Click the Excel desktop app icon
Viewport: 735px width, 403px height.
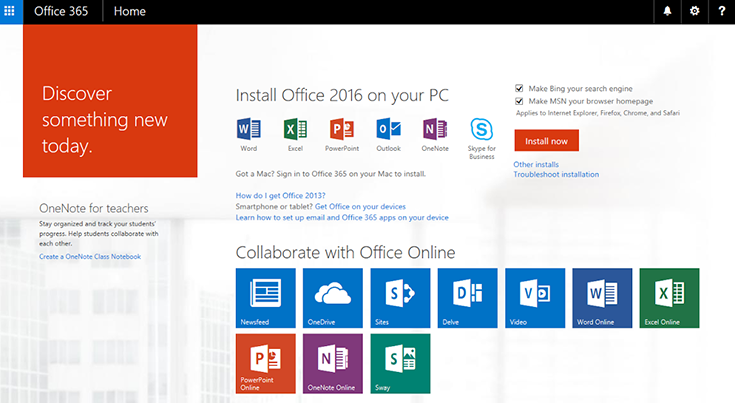(x=295, y=129)
